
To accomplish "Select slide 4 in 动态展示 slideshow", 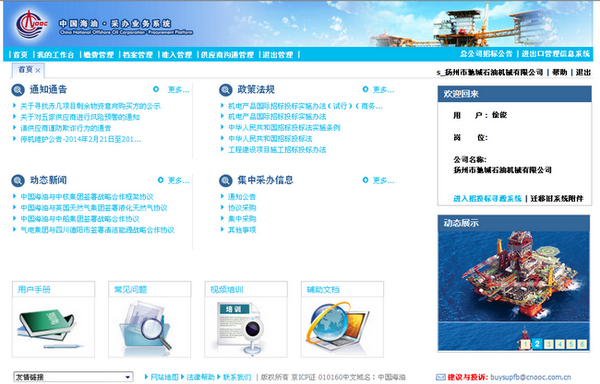I will pos(559,344).
